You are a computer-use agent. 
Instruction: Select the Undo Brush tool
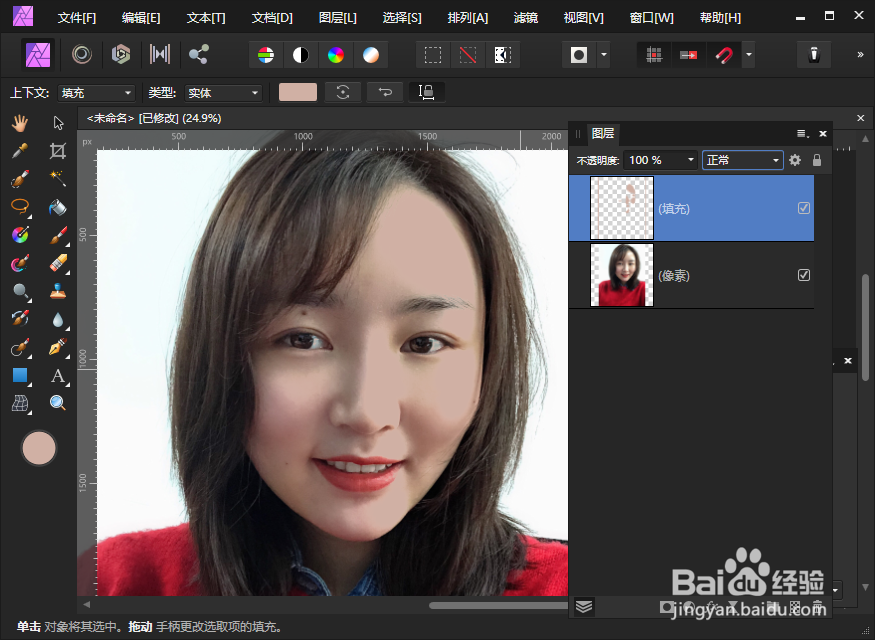20,319
